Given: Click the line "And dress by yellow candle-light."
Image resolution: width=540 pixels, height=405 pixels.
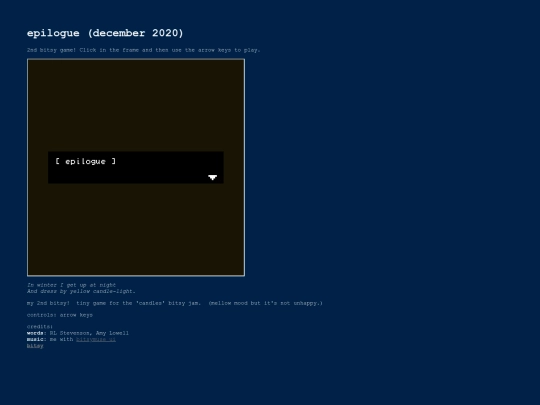Looking at the screenshot, I should click(x=81, y=291).
